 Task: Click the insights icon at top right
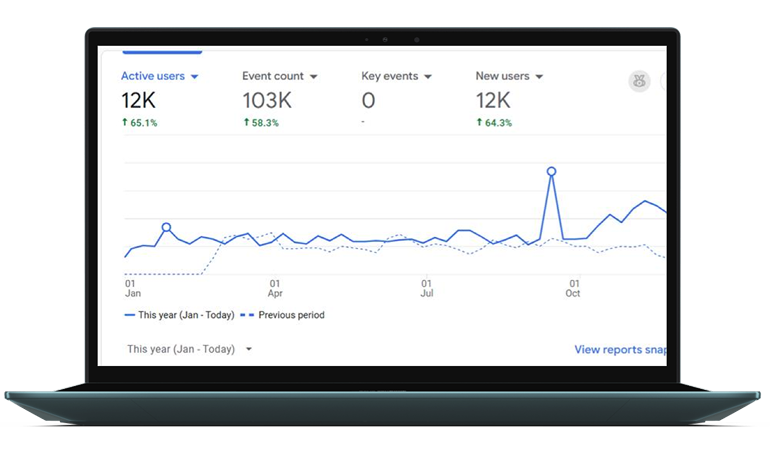[x=639, y=82]
